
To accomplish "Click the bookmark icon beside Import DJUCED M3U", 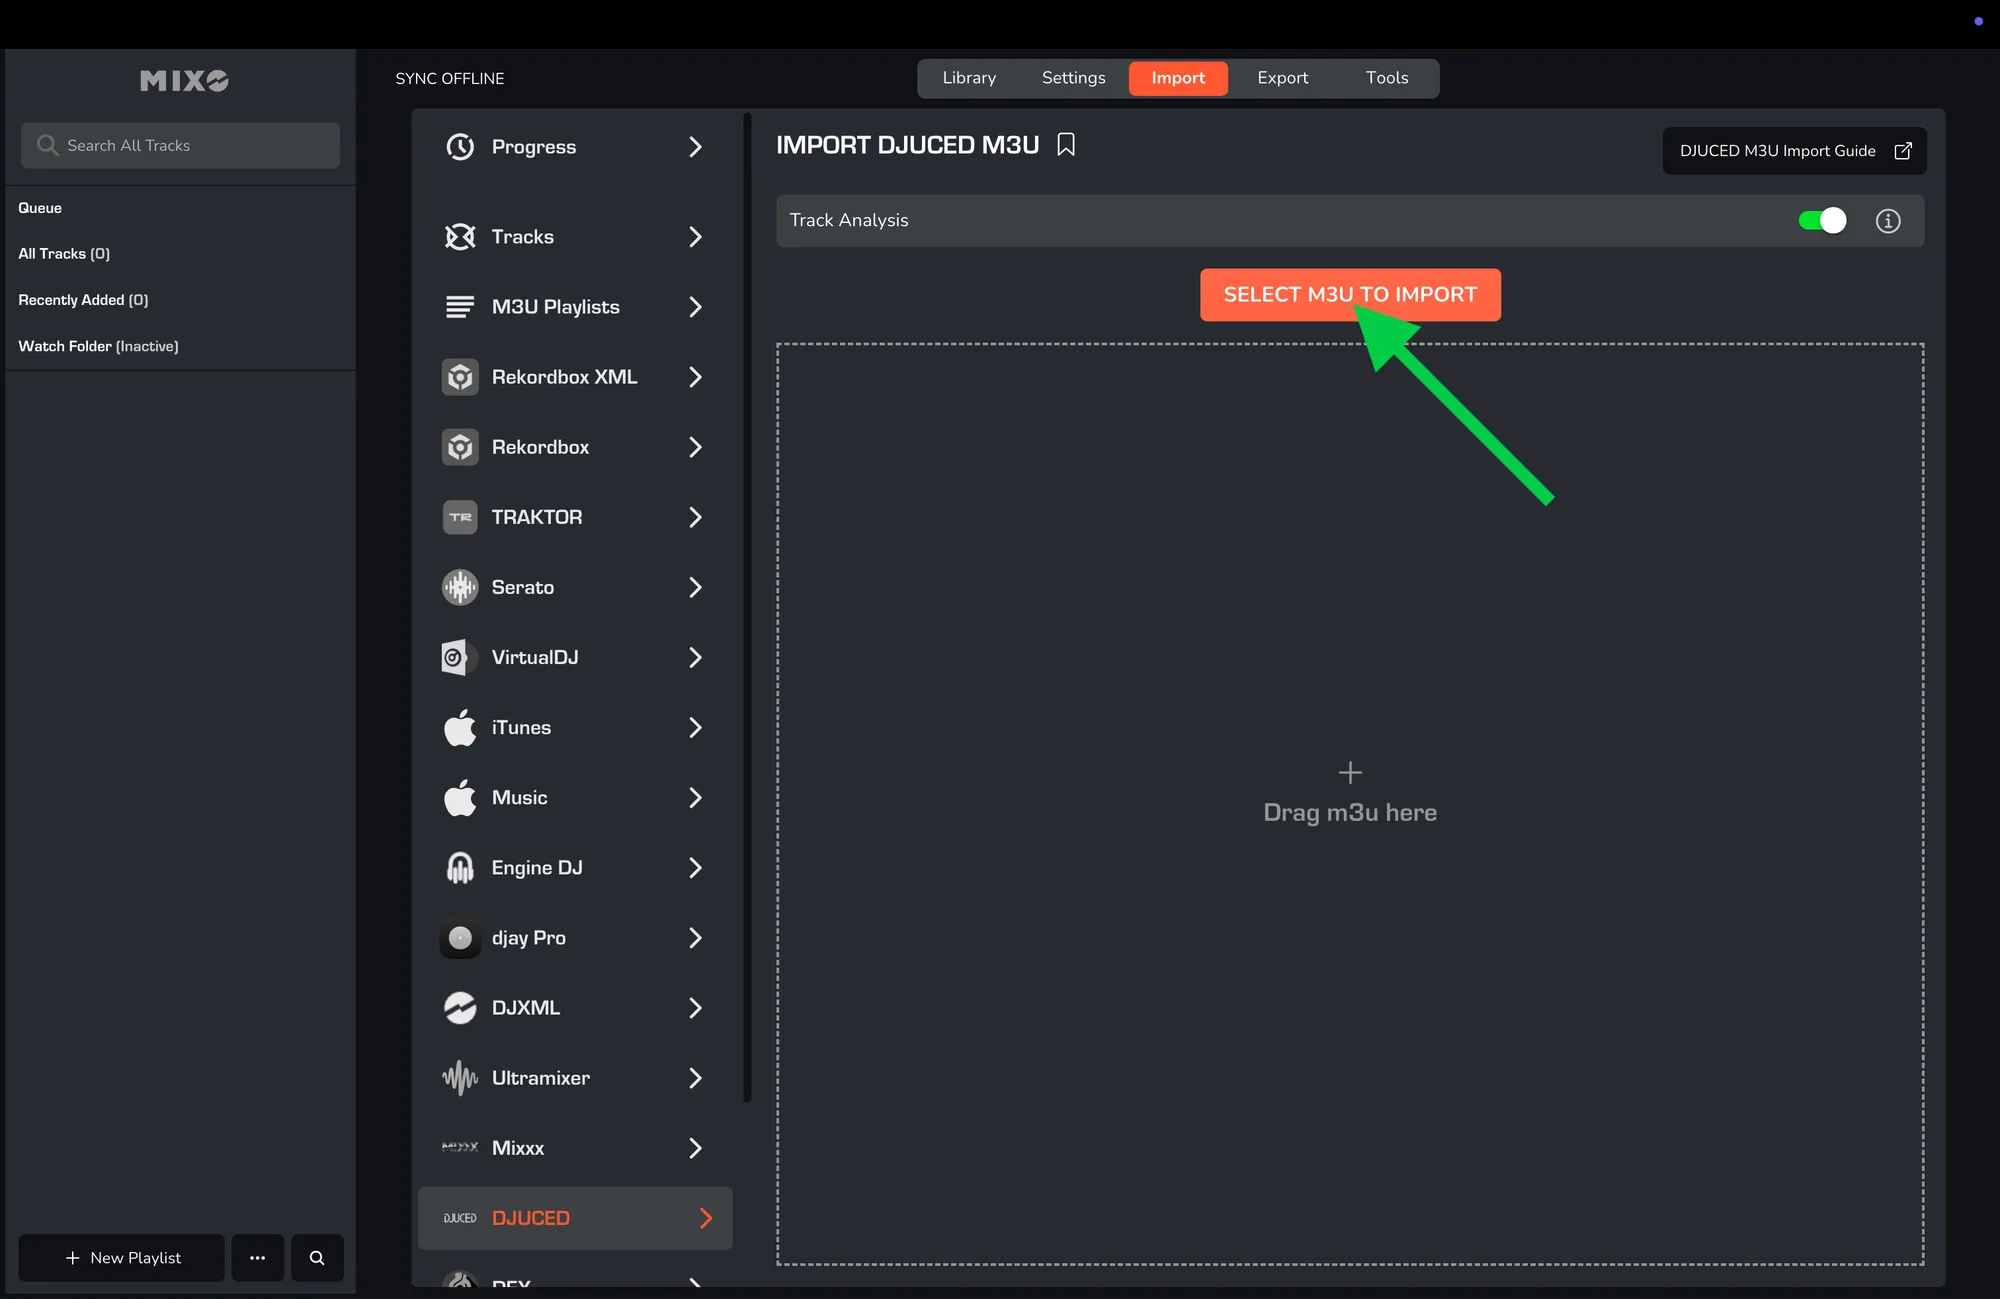I will [x=1066, y=145].
